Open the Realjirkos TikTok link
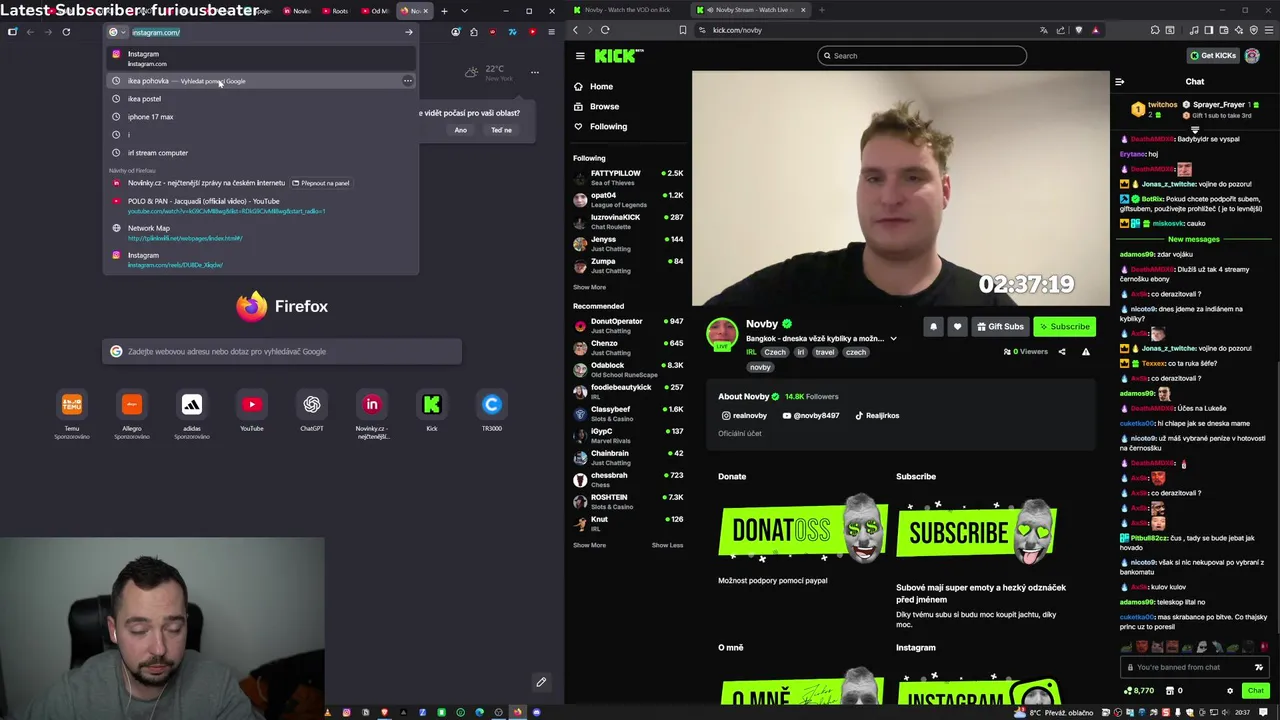 pyautogui.click(x=877, y=416)
